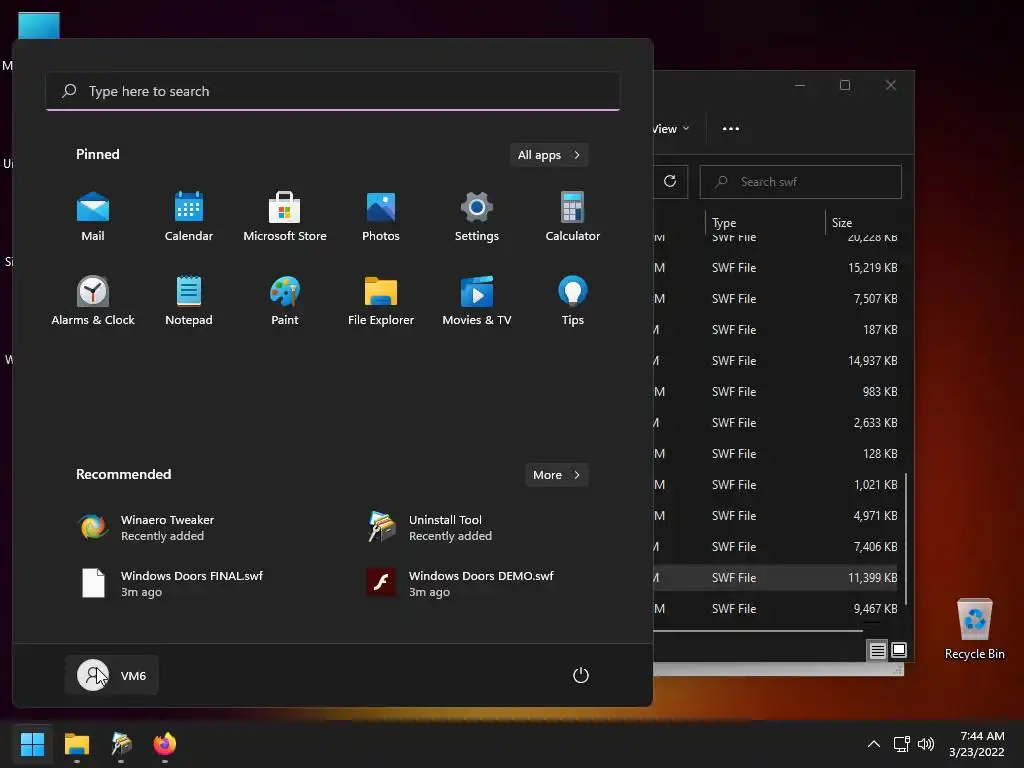Click the Explorer horizontal scrollbar
1024x768 pixels.
pos(758,631)
